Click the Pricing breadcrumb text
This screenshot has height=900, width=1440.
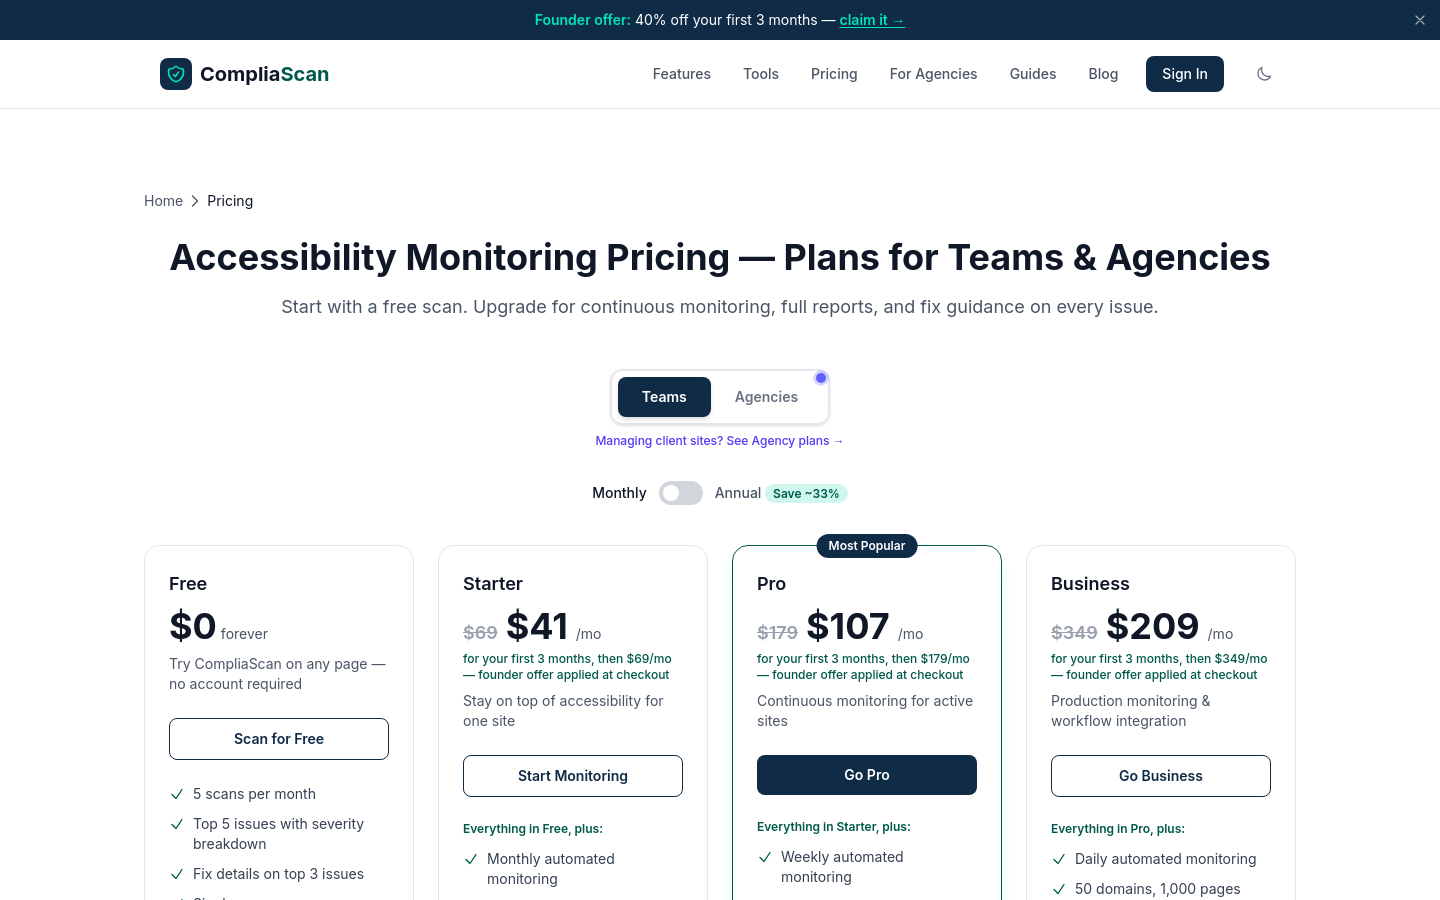pyautogui.click(x=230, y=201)
